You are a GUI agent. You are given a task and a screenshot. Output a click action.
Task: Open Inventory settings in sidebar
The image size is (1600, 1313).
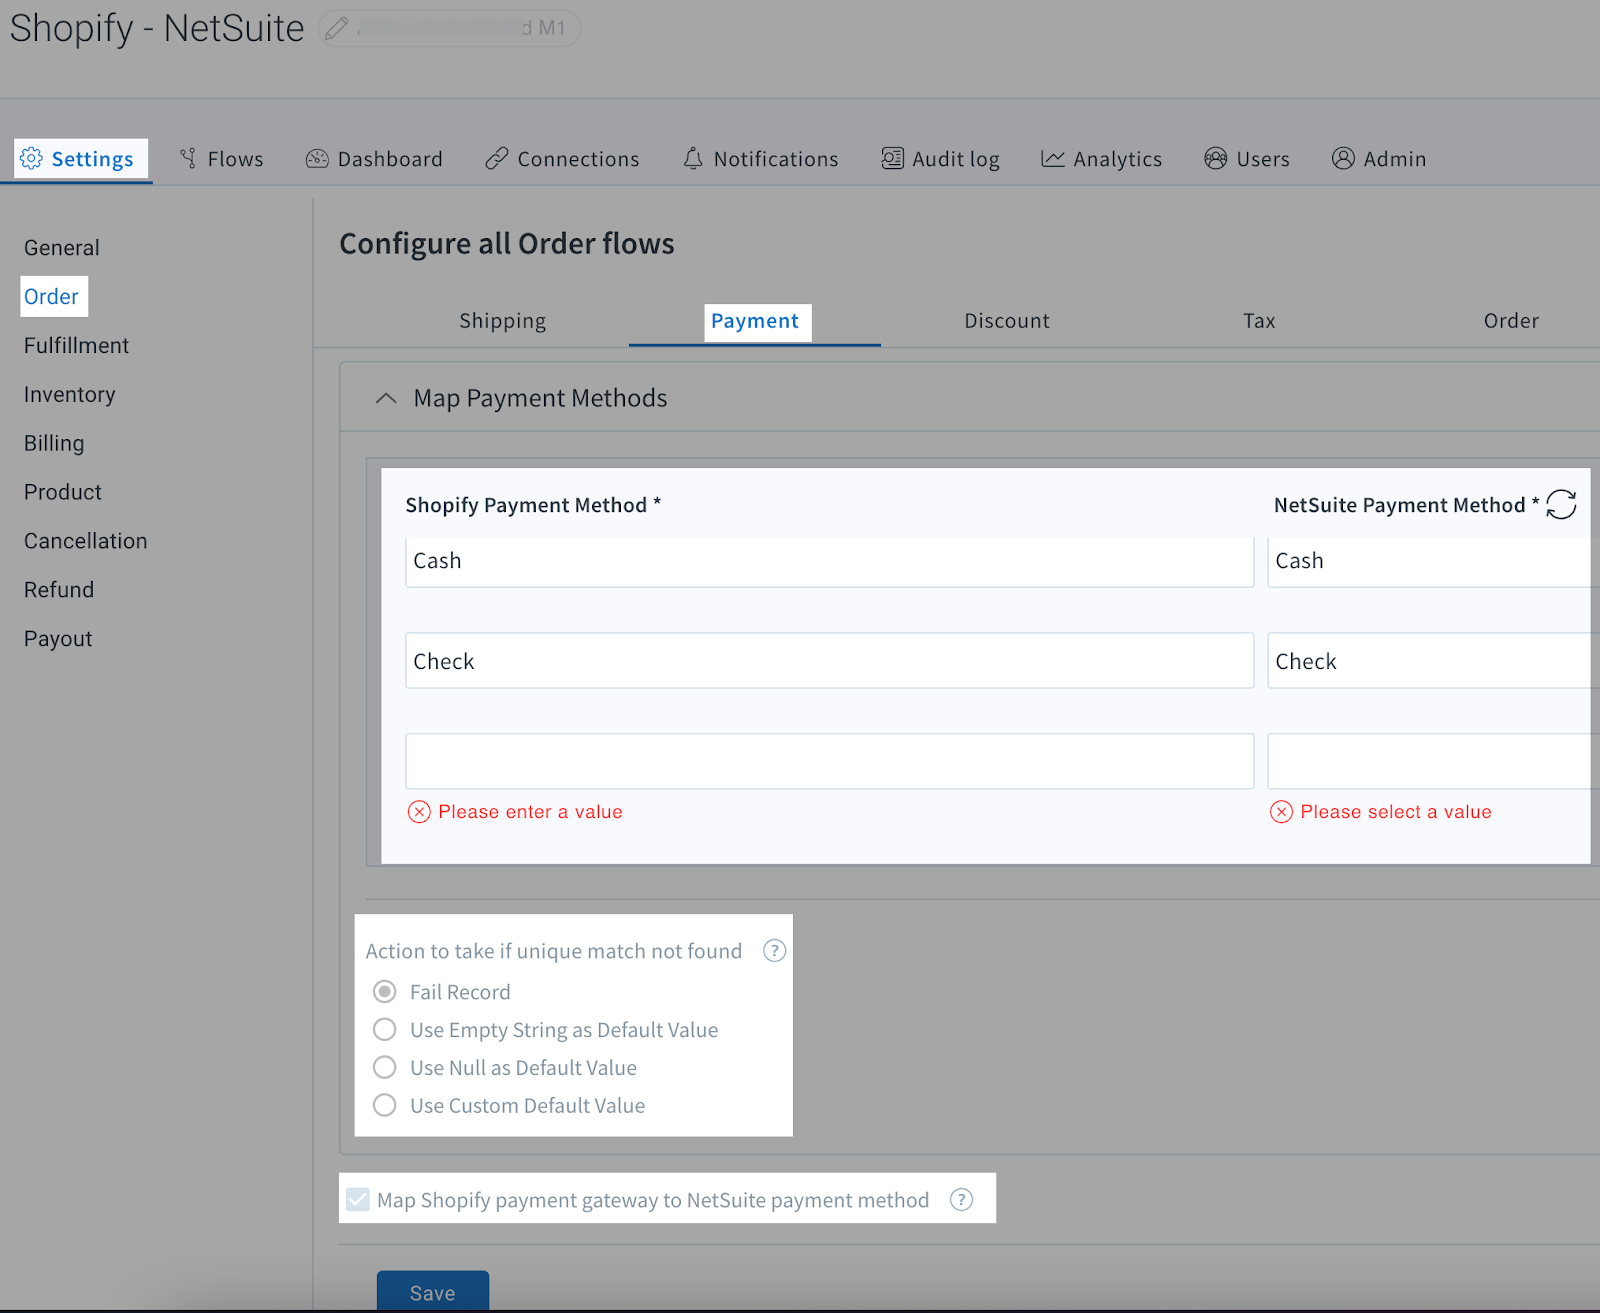pyautogui.click(x=70, y=395)
